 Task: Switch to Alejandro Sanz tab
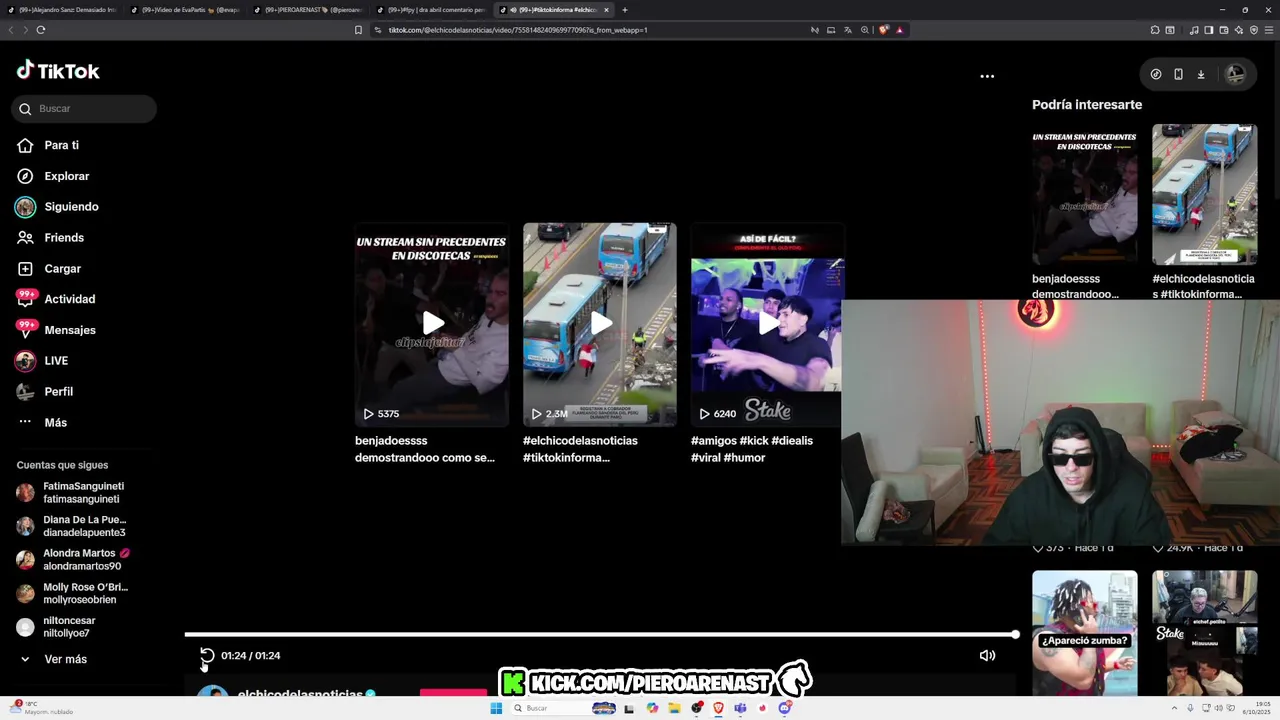tap(62, 10)
